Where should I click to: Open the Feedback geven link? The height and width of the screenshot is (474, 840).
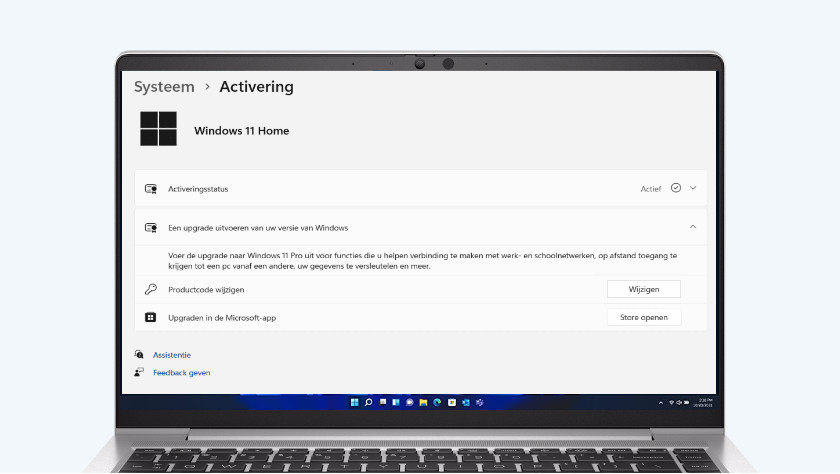pos(181,373)
